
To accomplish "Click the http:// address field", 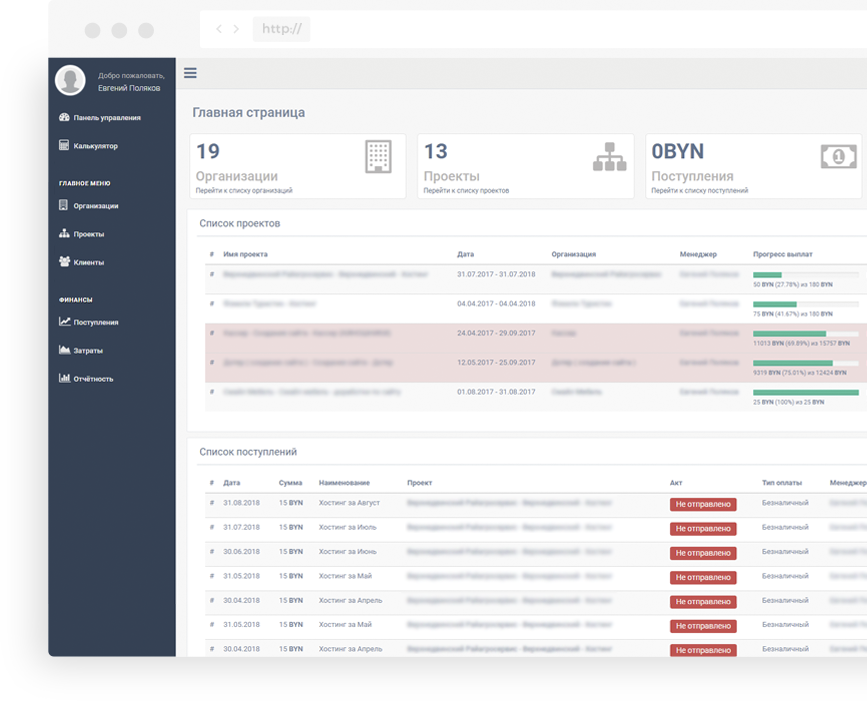I will coord(281,29).
